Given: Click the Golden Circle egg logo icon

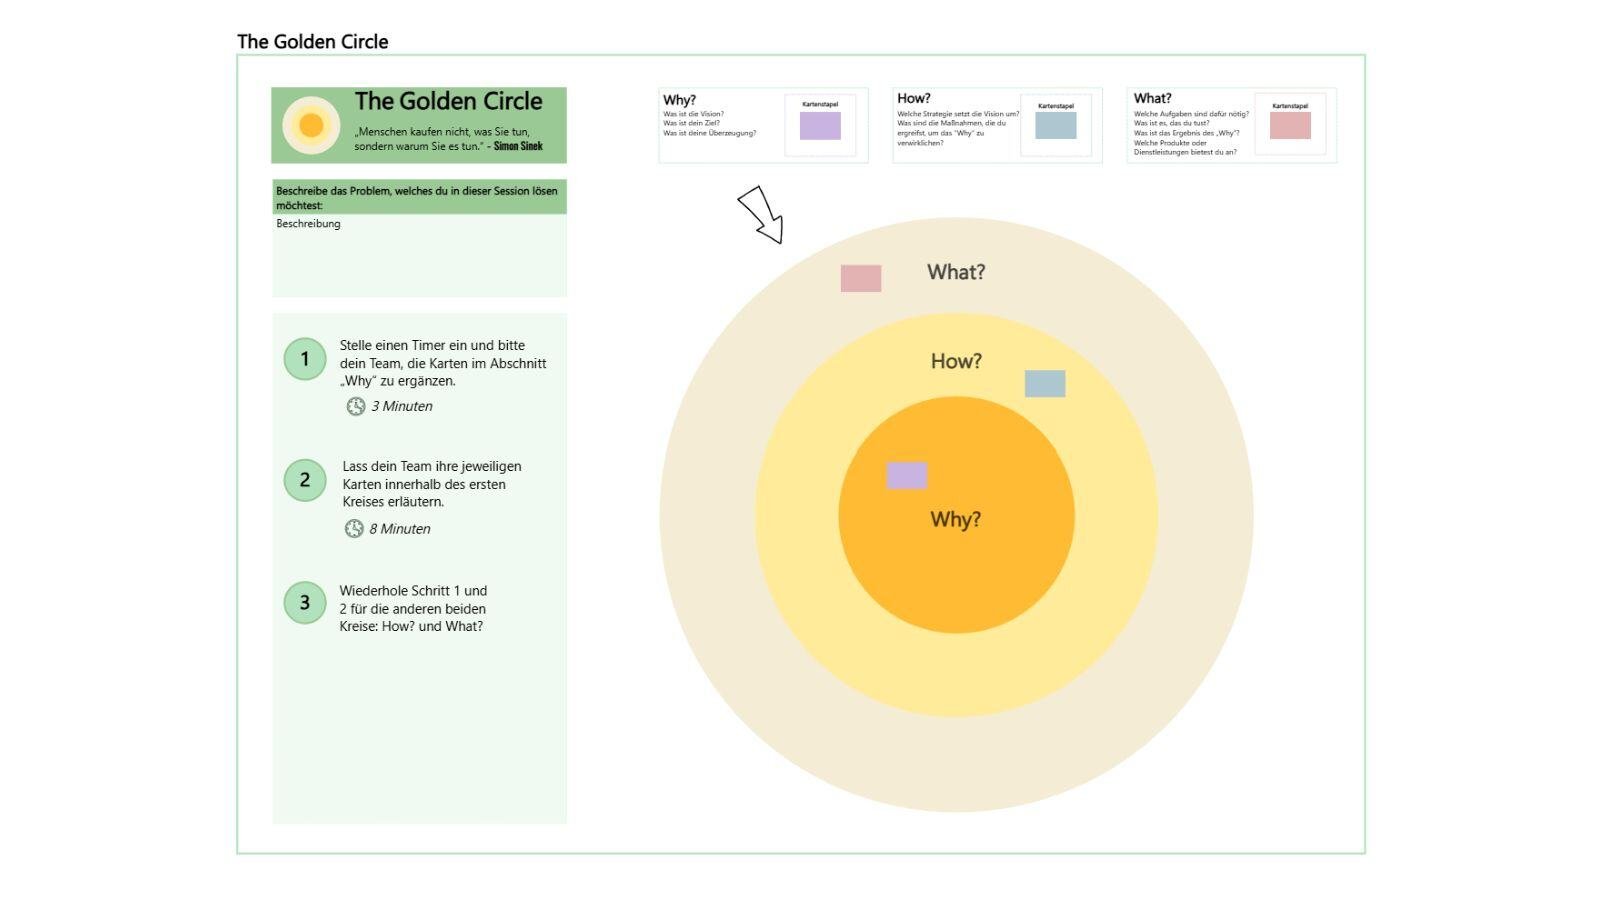Looking at the screenshot, I should coord(309,123).
